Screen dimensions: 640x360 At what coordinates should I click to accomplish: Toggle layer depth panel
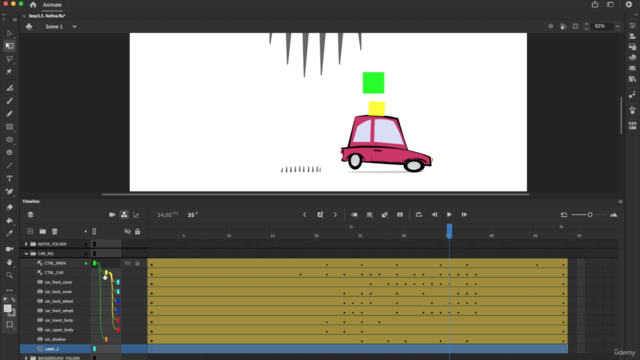tap(136, 215)
